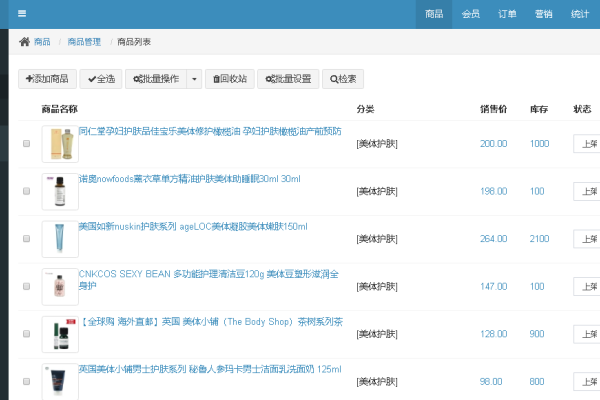
Task: Click stock 100 in nowfoods row
Action: click(x=537, y=191)
